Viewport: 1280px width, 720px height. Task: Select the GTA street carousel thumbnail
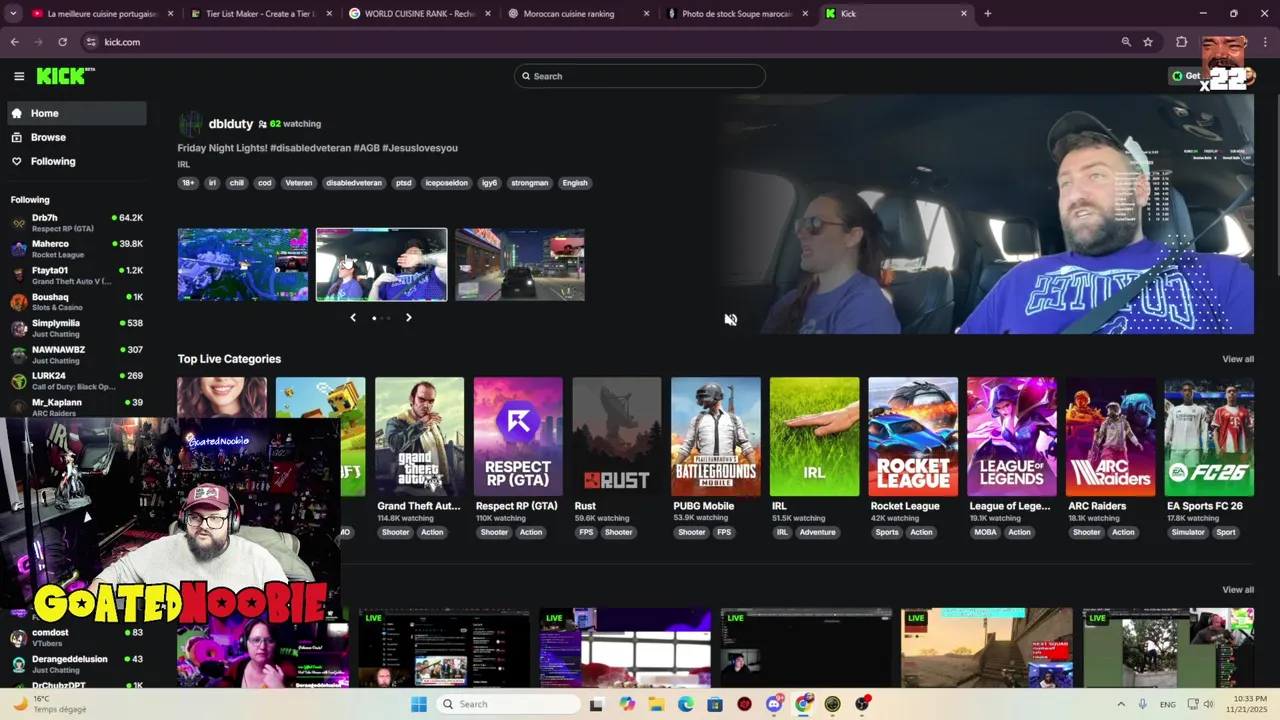(x=520, y=264)
